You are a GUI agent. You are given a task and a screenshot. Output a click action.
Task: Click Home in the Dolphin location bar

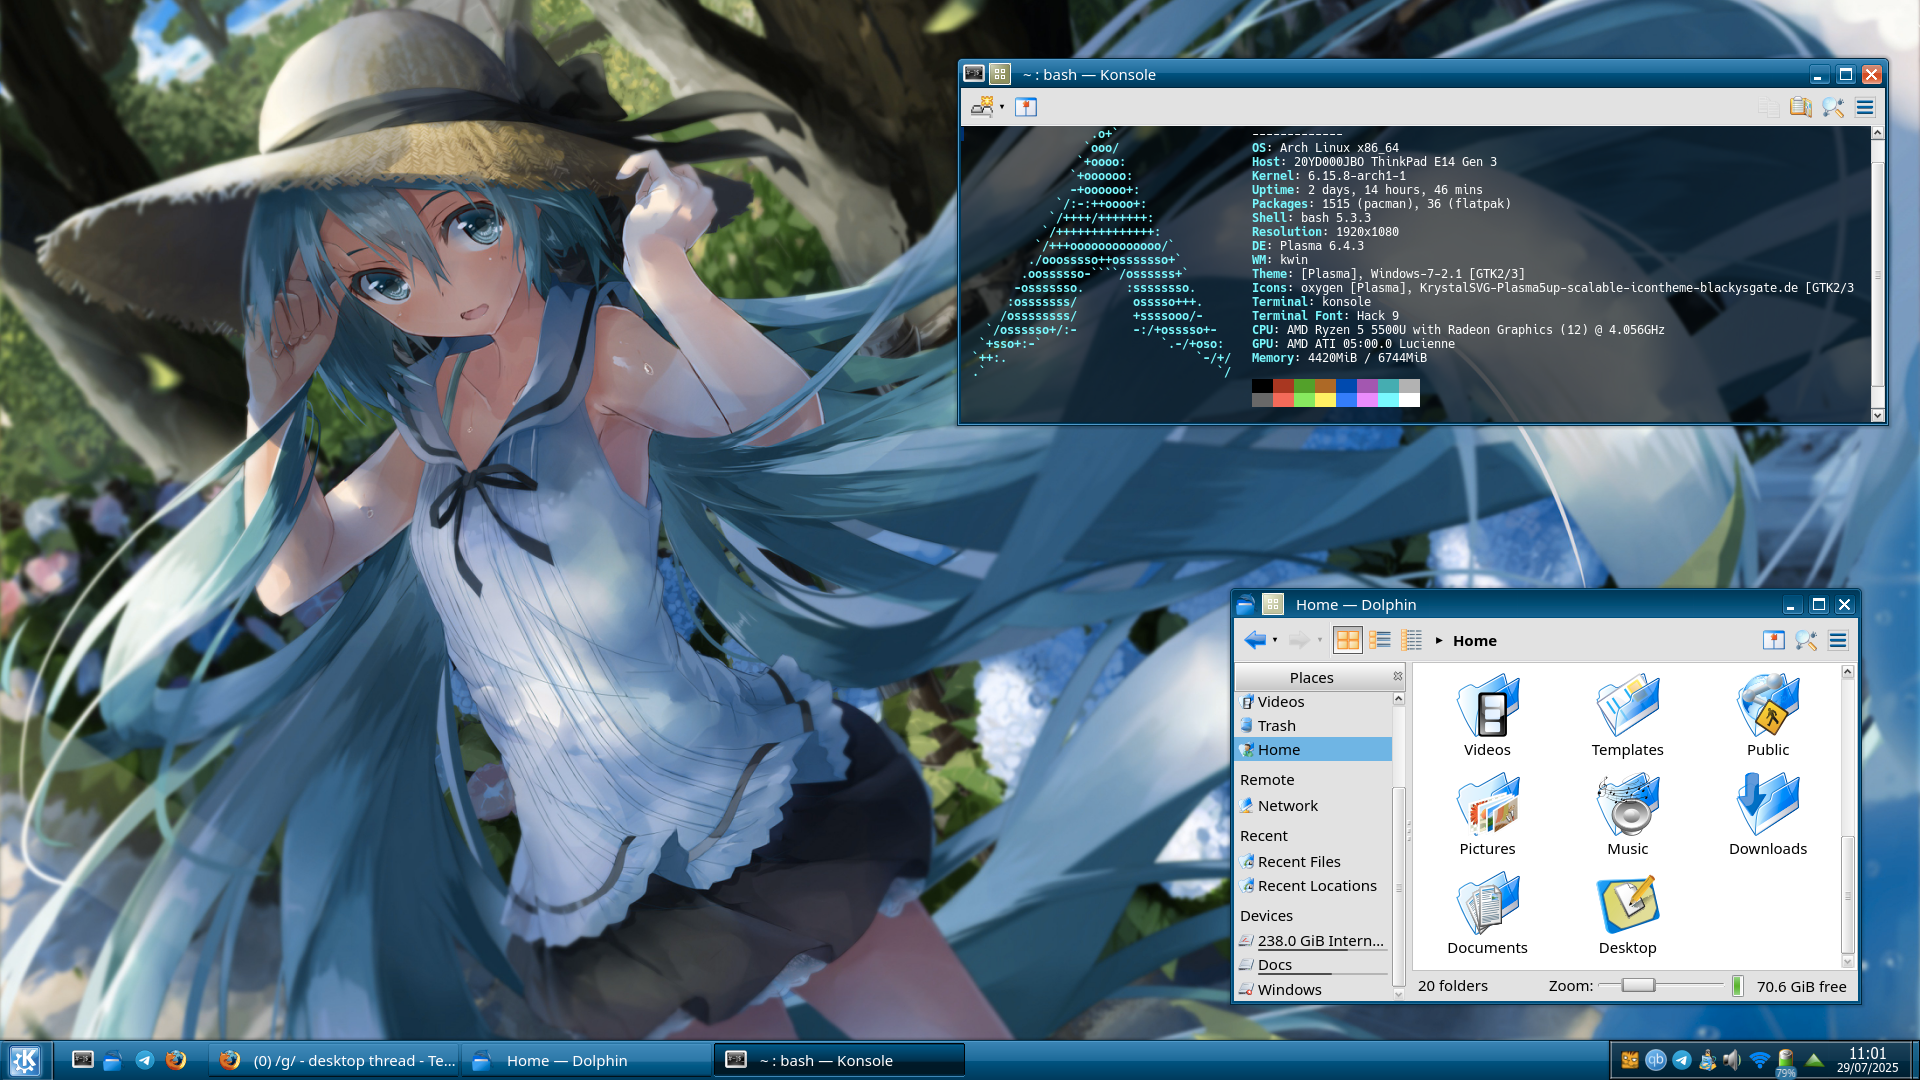tap(1474, 641)
